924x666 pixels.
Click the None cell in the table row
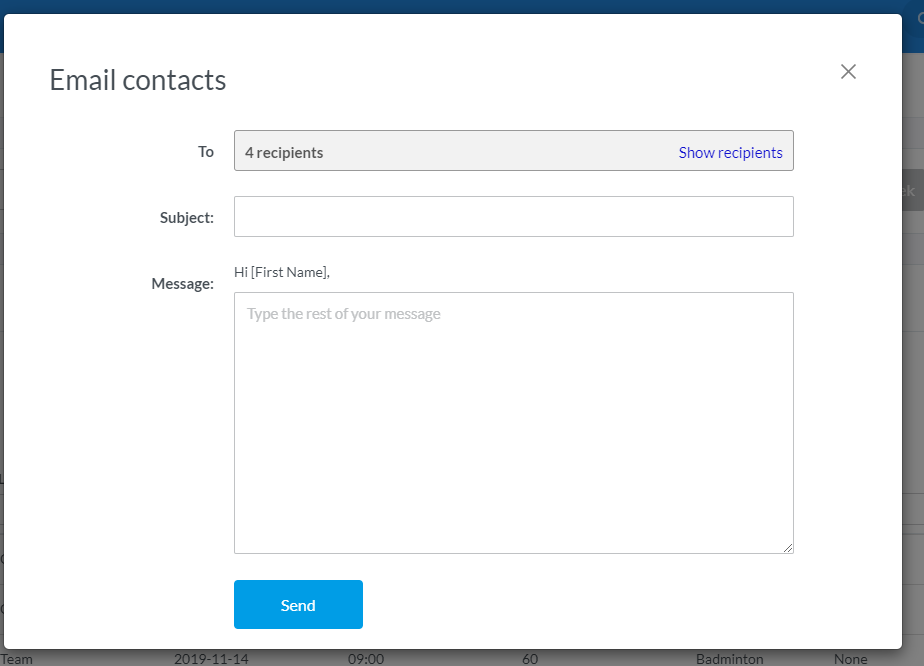coord(850,659)
